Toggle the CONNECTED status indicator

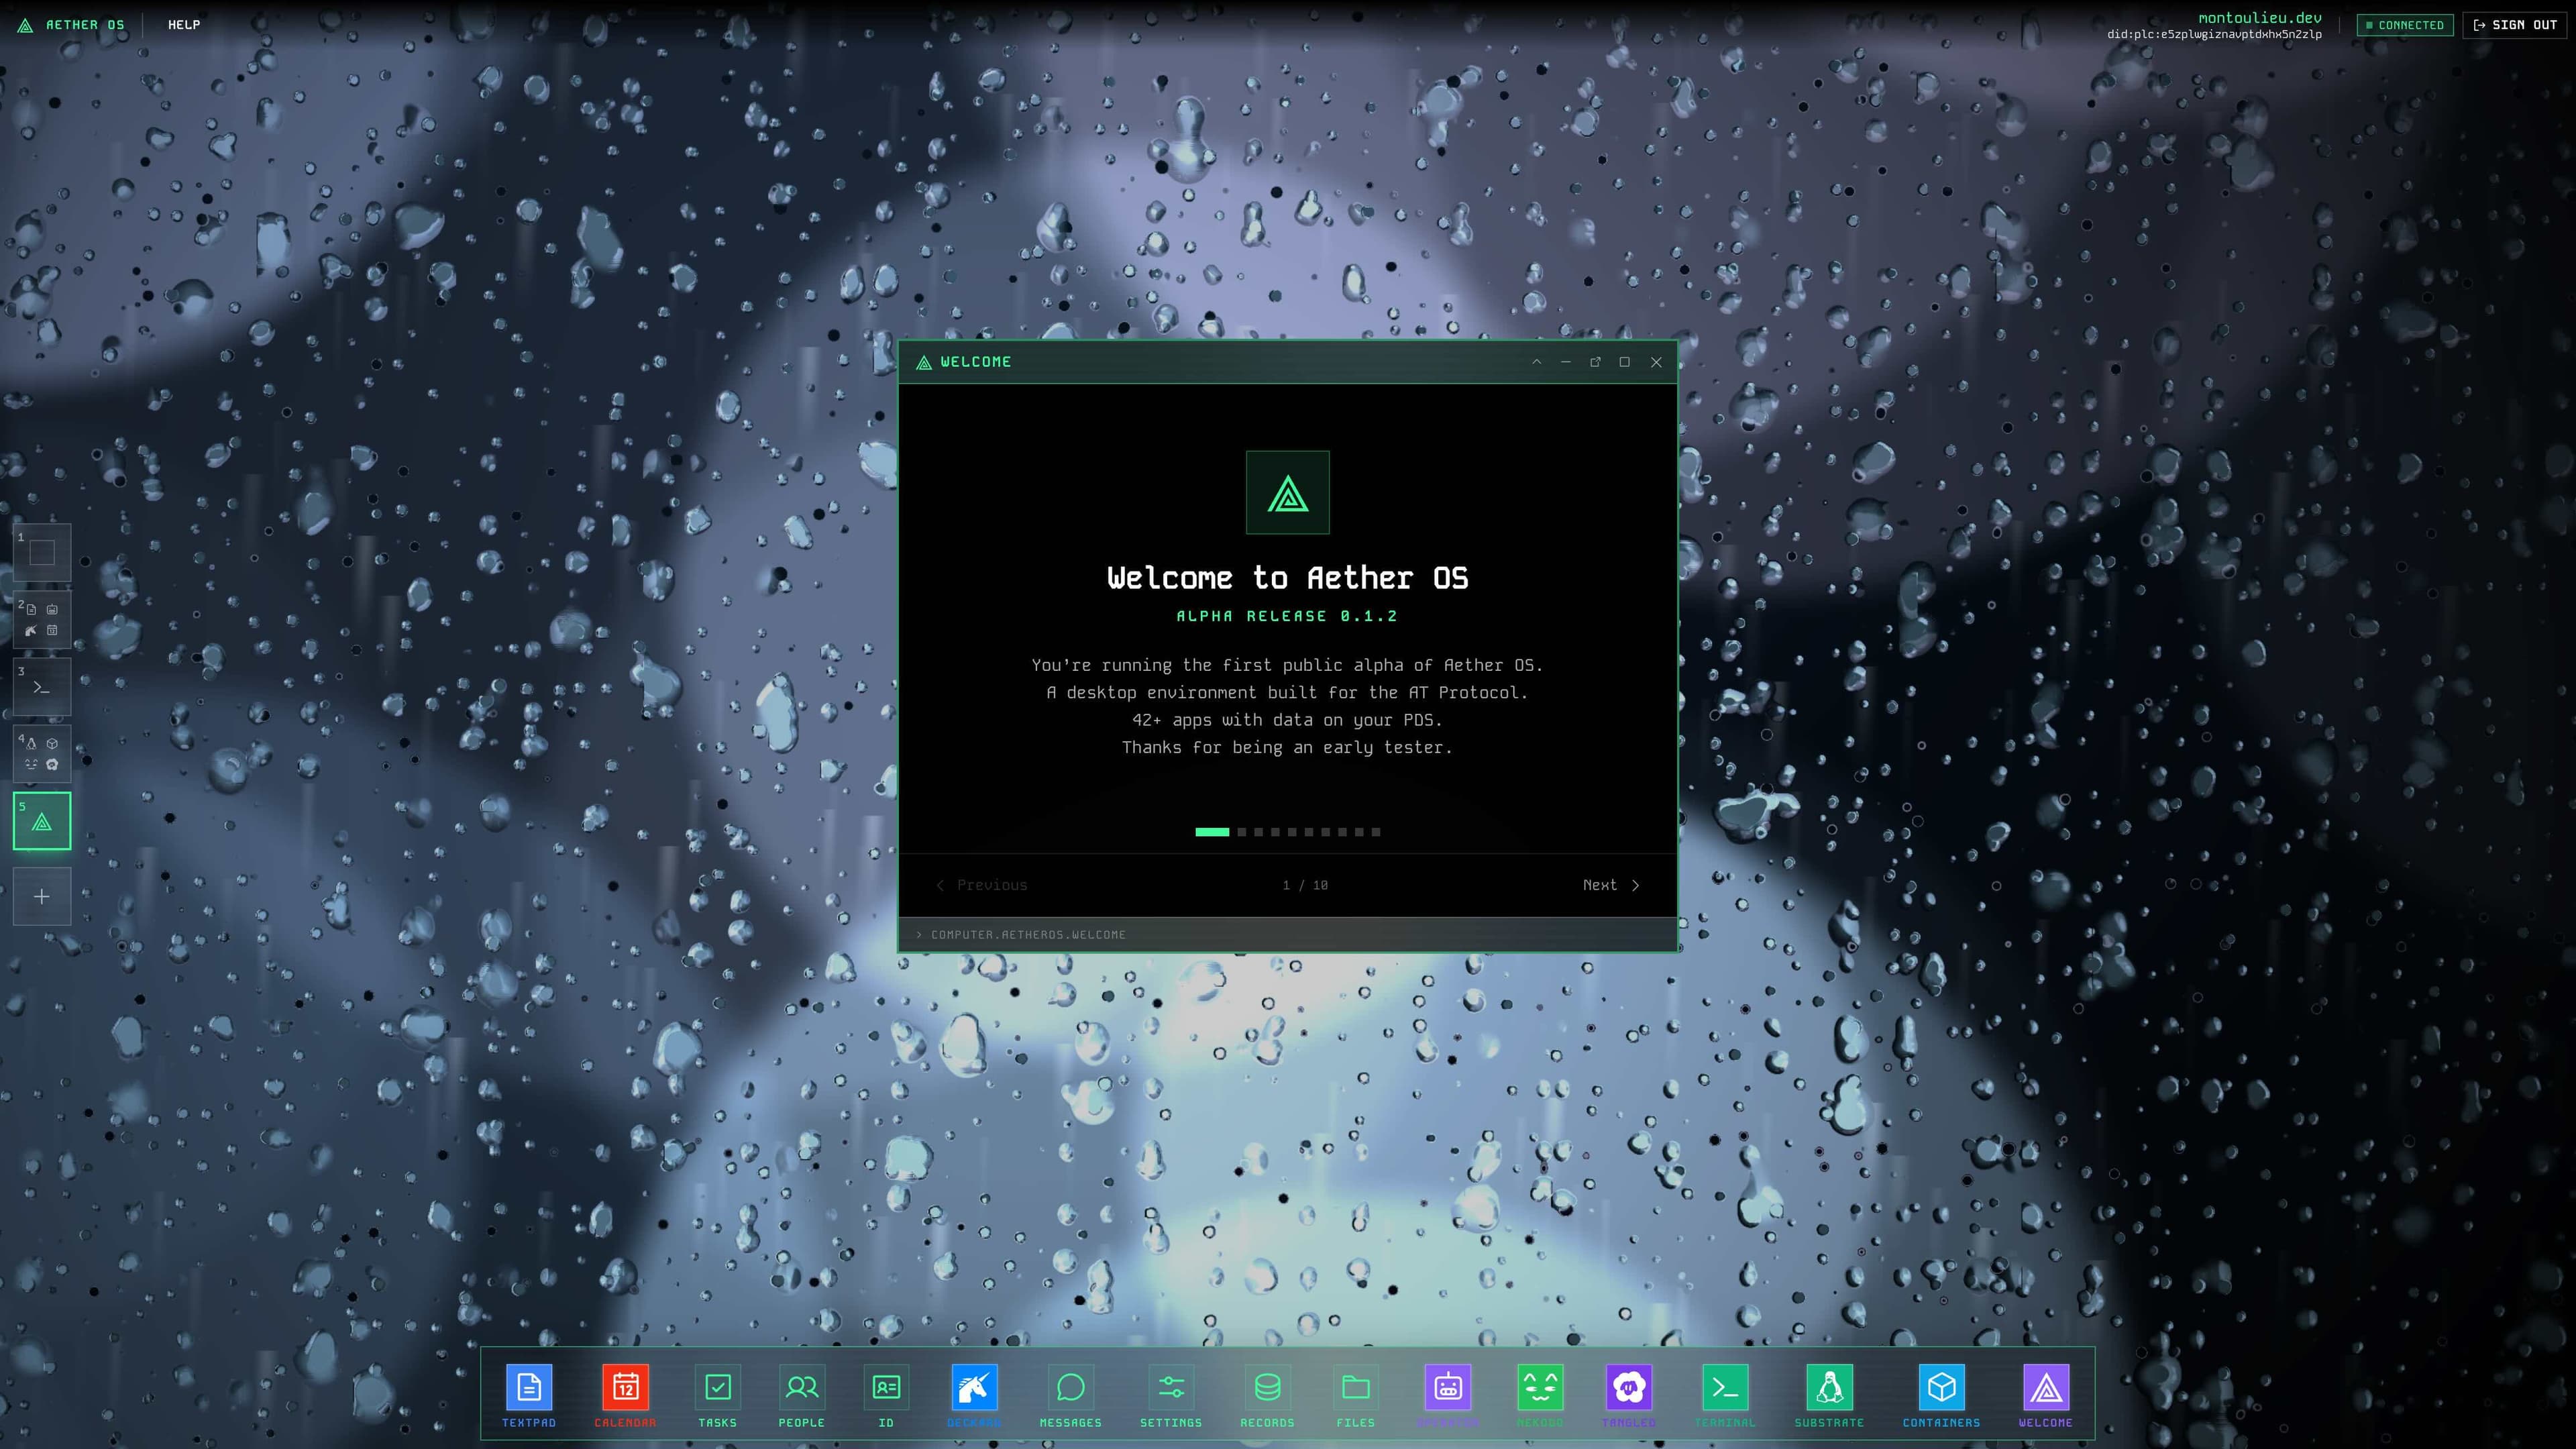pos(2405,25)
